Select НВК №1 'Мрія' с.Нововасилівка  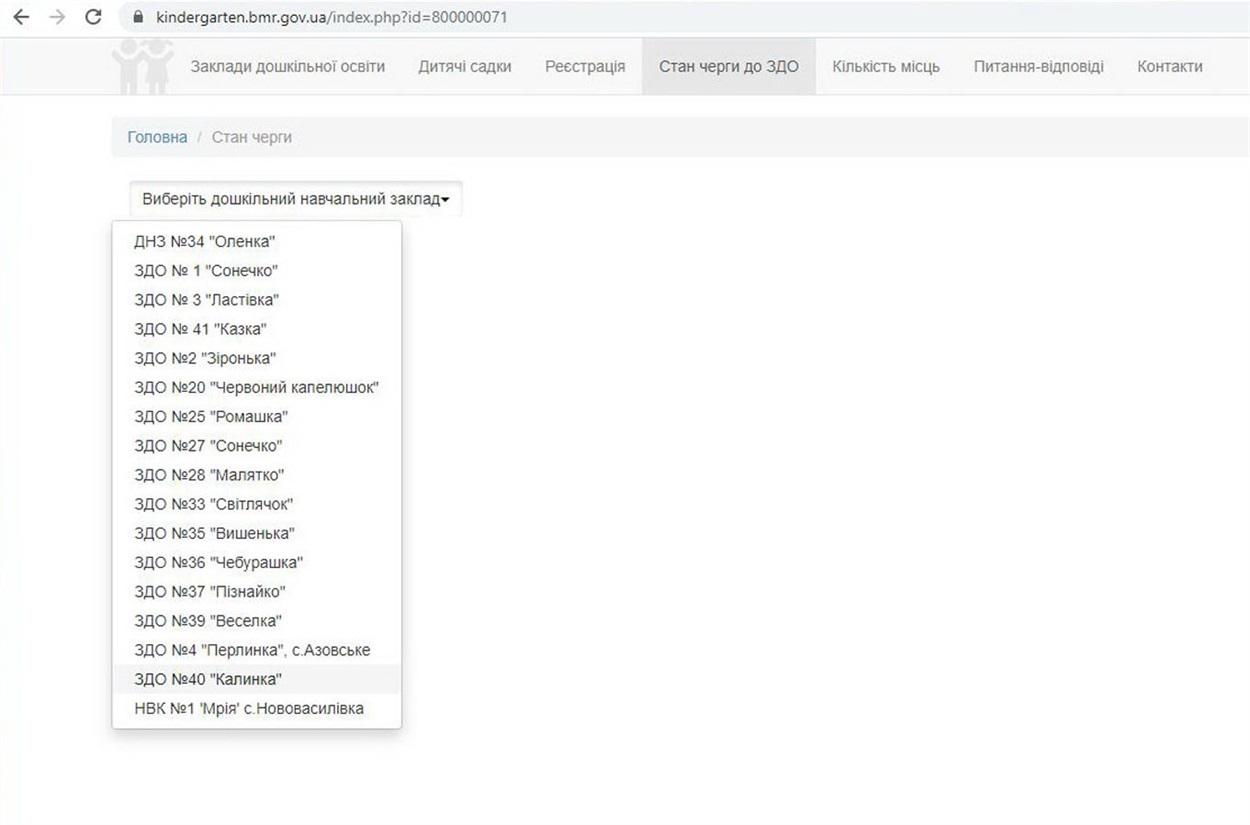(x=256, y=708)
